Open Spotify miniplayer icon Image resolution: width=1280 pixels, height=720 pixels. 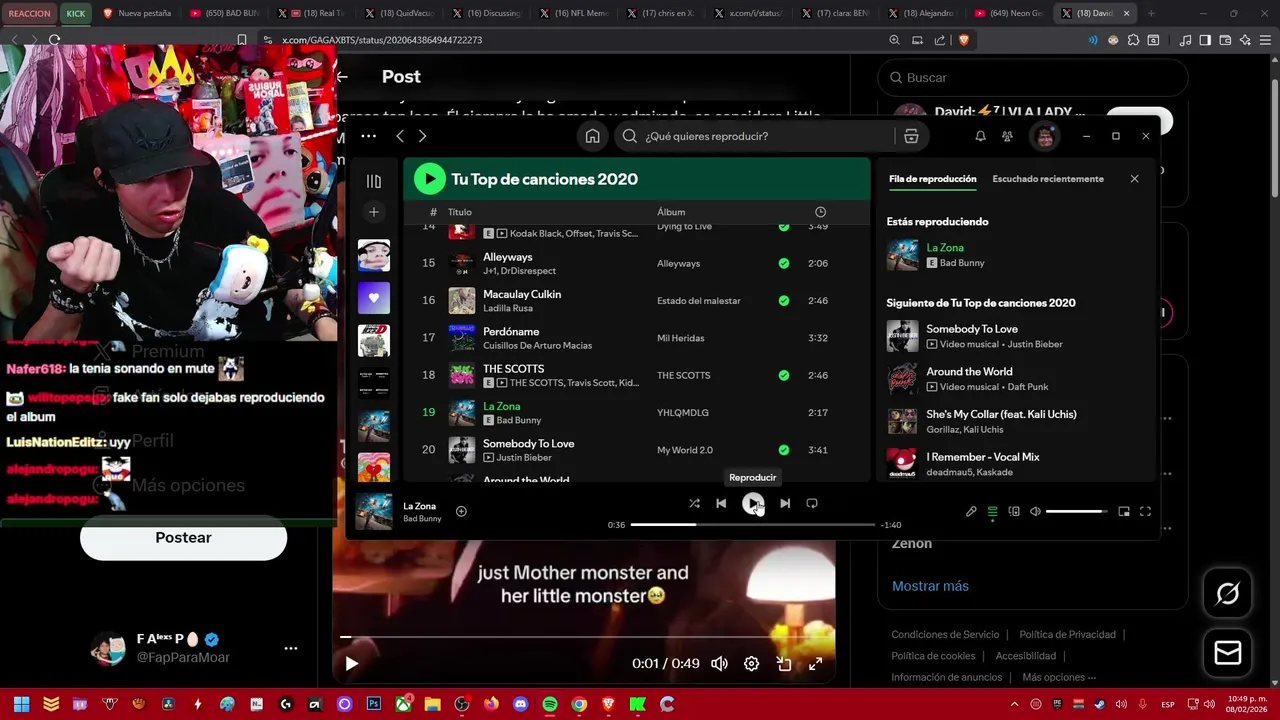[x=1124, y=512]
